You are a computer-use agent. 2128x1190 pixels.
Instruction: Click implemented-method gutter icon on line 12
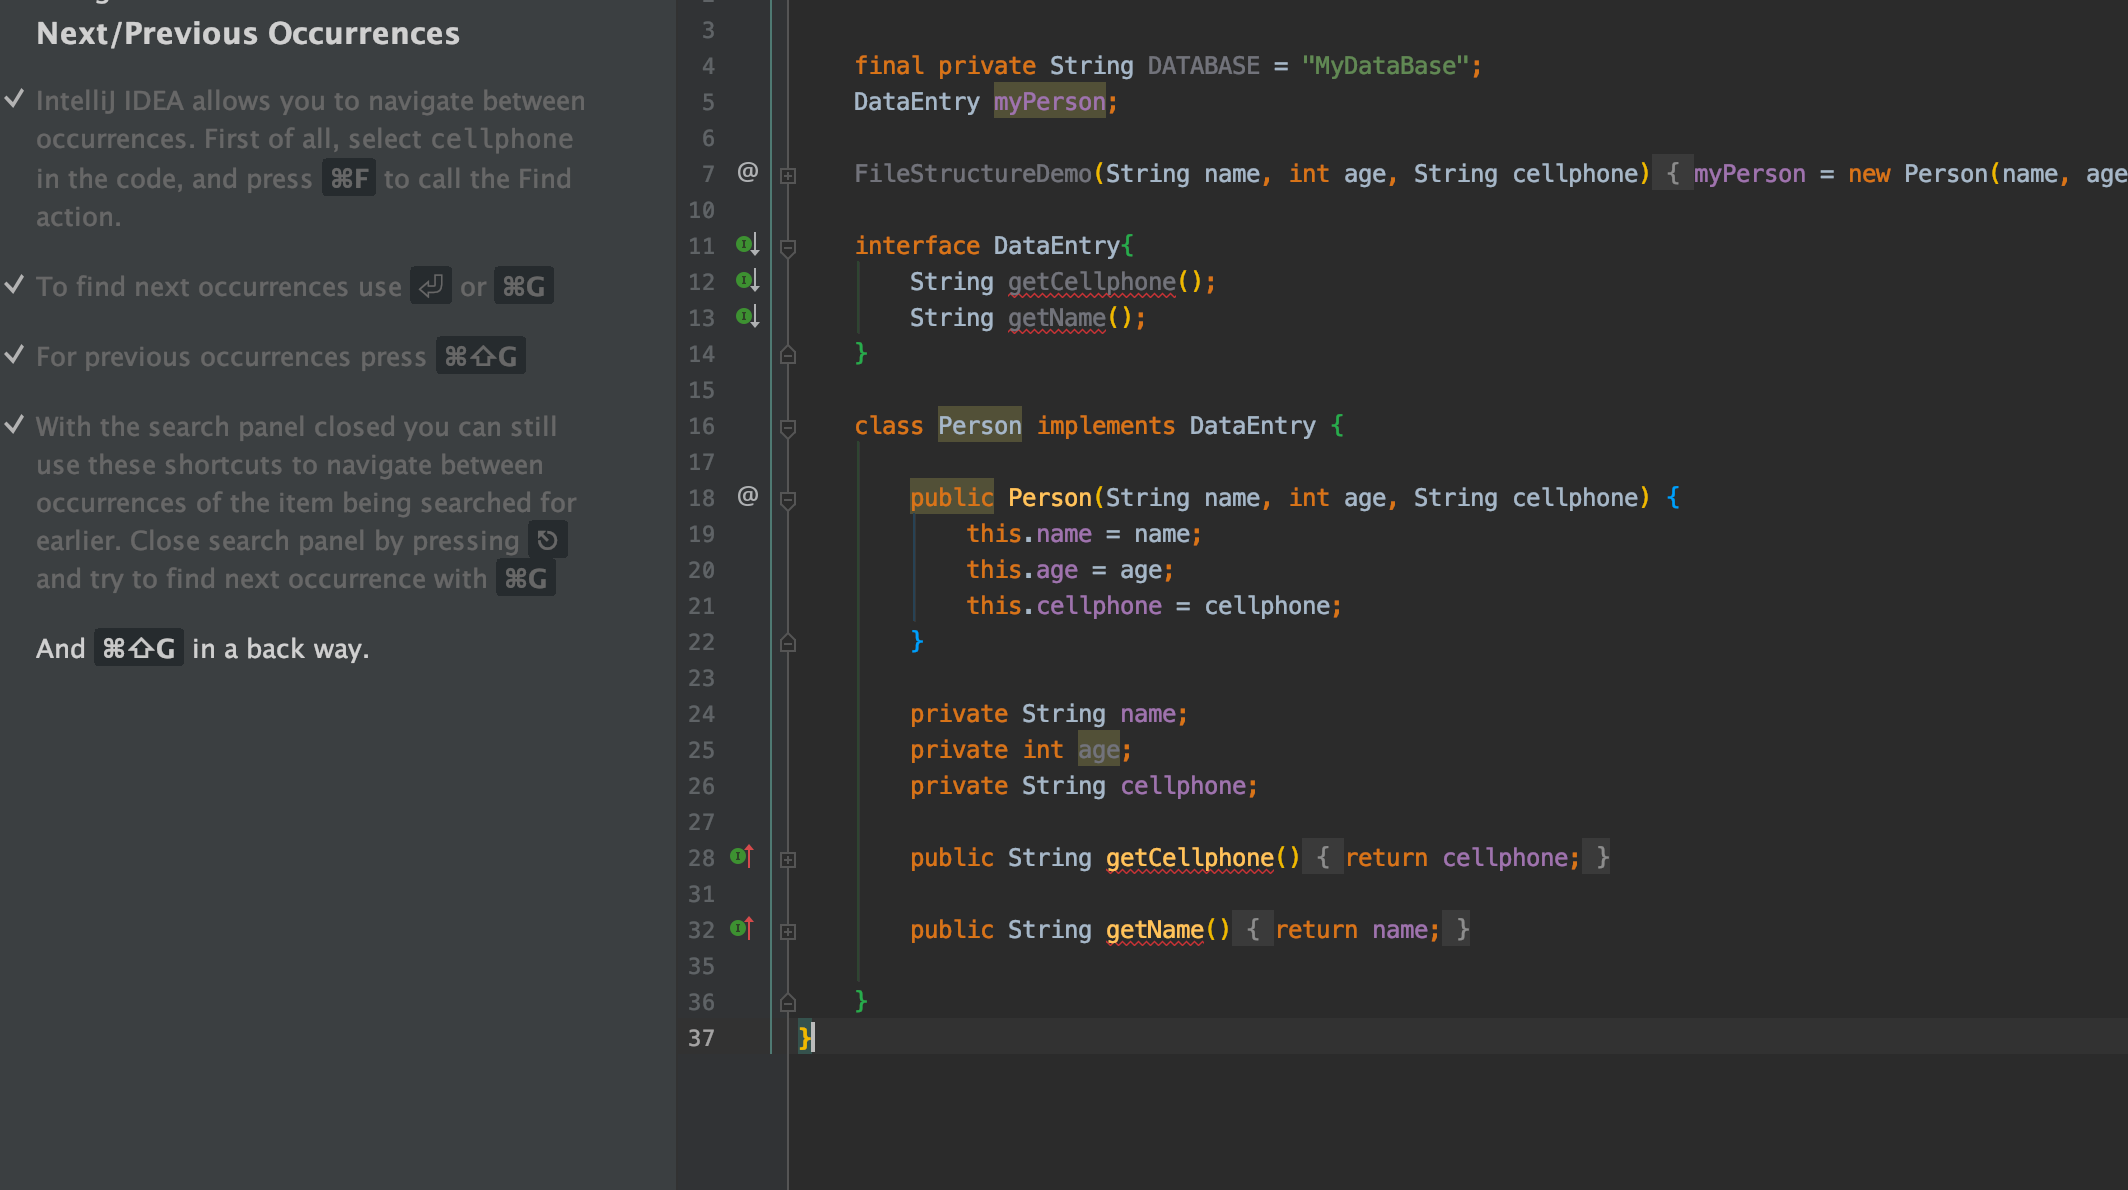(x=747, y=281)
